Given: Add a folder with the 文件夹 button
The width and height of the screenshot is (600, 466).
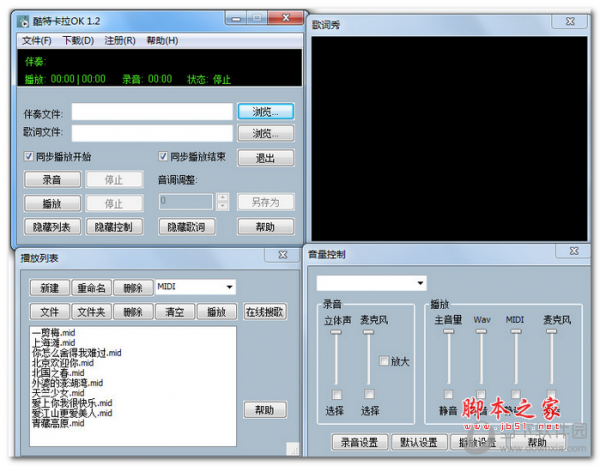Looking at the screenshot, I should 91,312.
